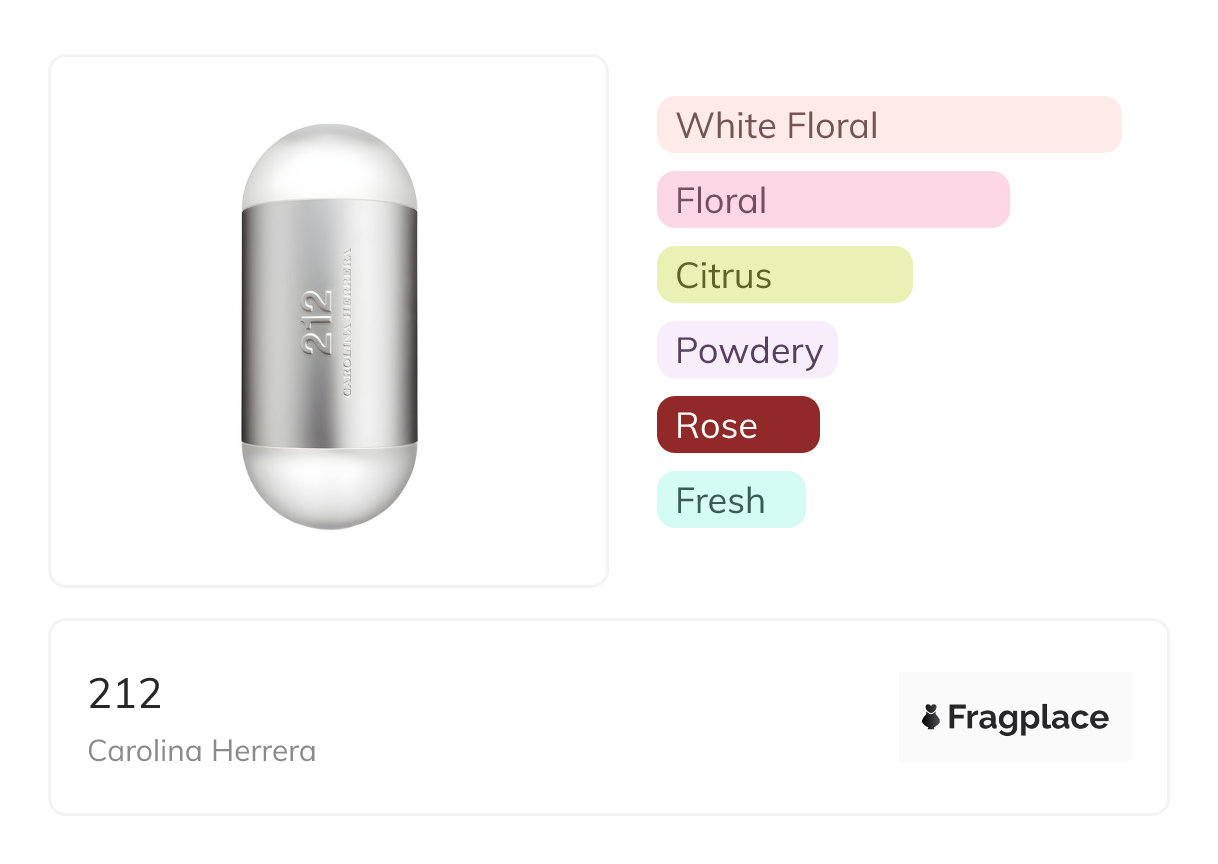This screenshot has width=1218, height=864.
Task: Click the "White Floral" text label
Action: (777, 126)
